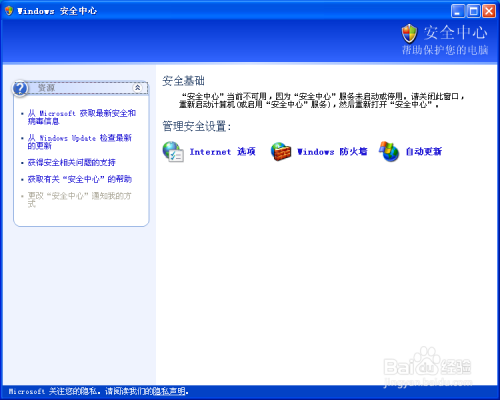The image size is (500, 400).
Task: Open 获取有关“安全中心”的帮助 link
Action: pyautogui.click(x=80, y=179)
